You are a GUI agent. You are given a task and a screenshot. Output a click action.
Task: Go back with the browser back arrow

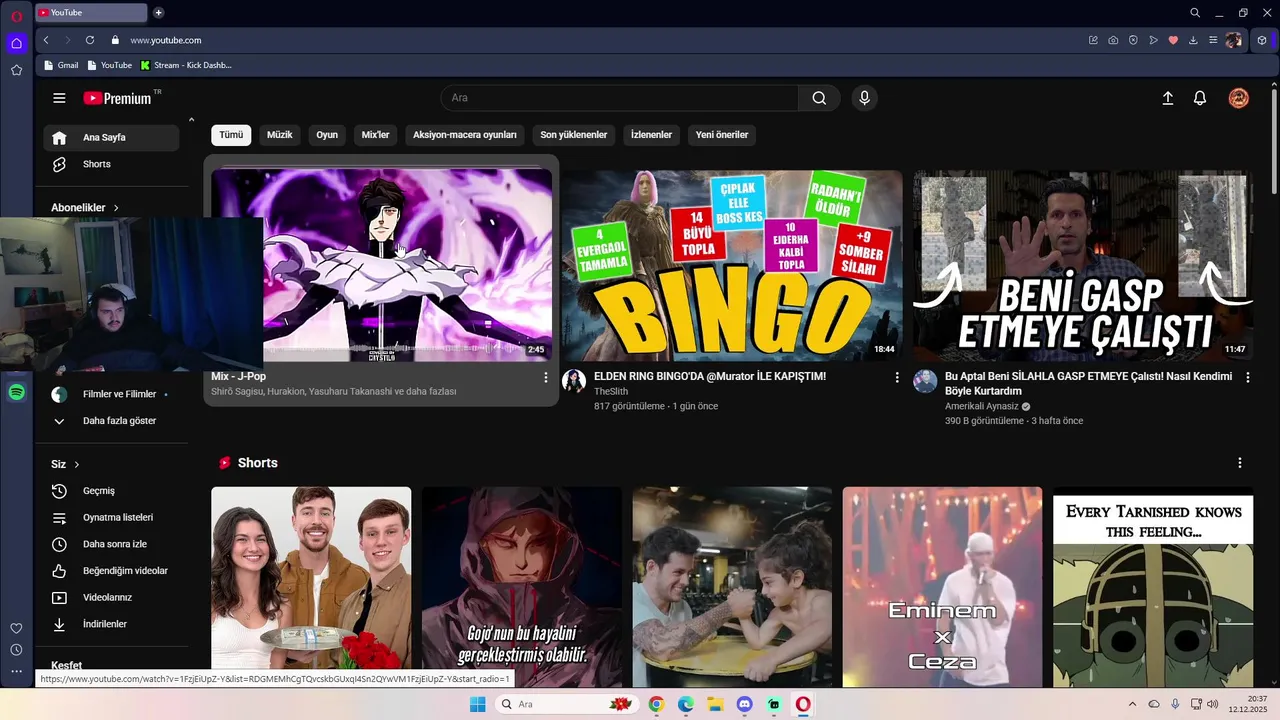click(x=46, y=40)
